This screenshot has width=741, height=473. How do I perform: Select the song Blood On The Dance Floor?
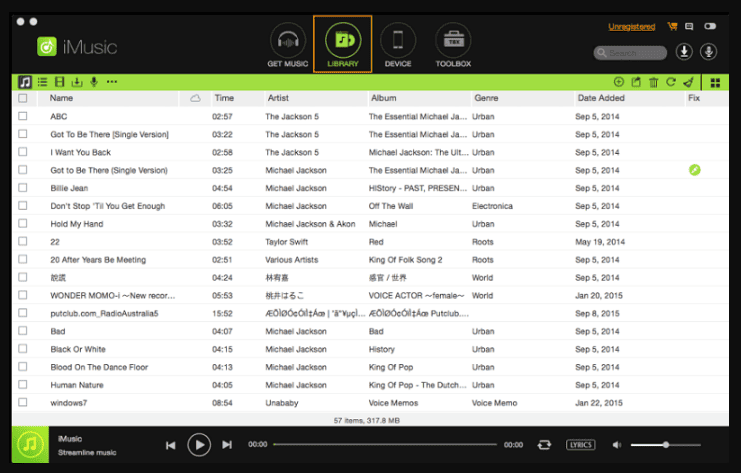tap(99, 367)
